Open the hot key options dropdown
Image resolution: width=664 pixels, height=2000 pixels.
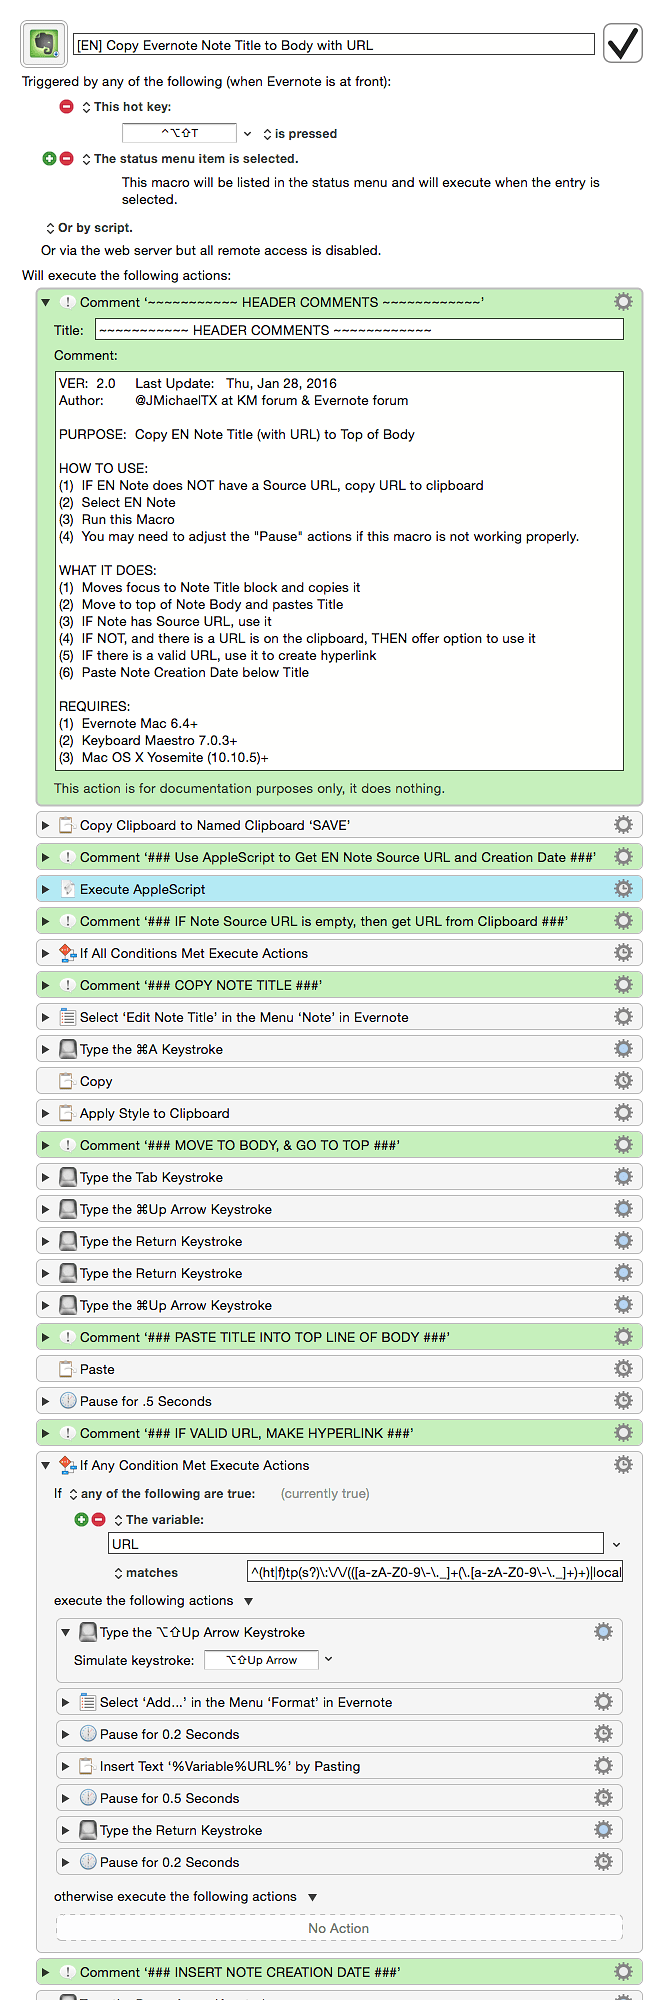[248, 134]
